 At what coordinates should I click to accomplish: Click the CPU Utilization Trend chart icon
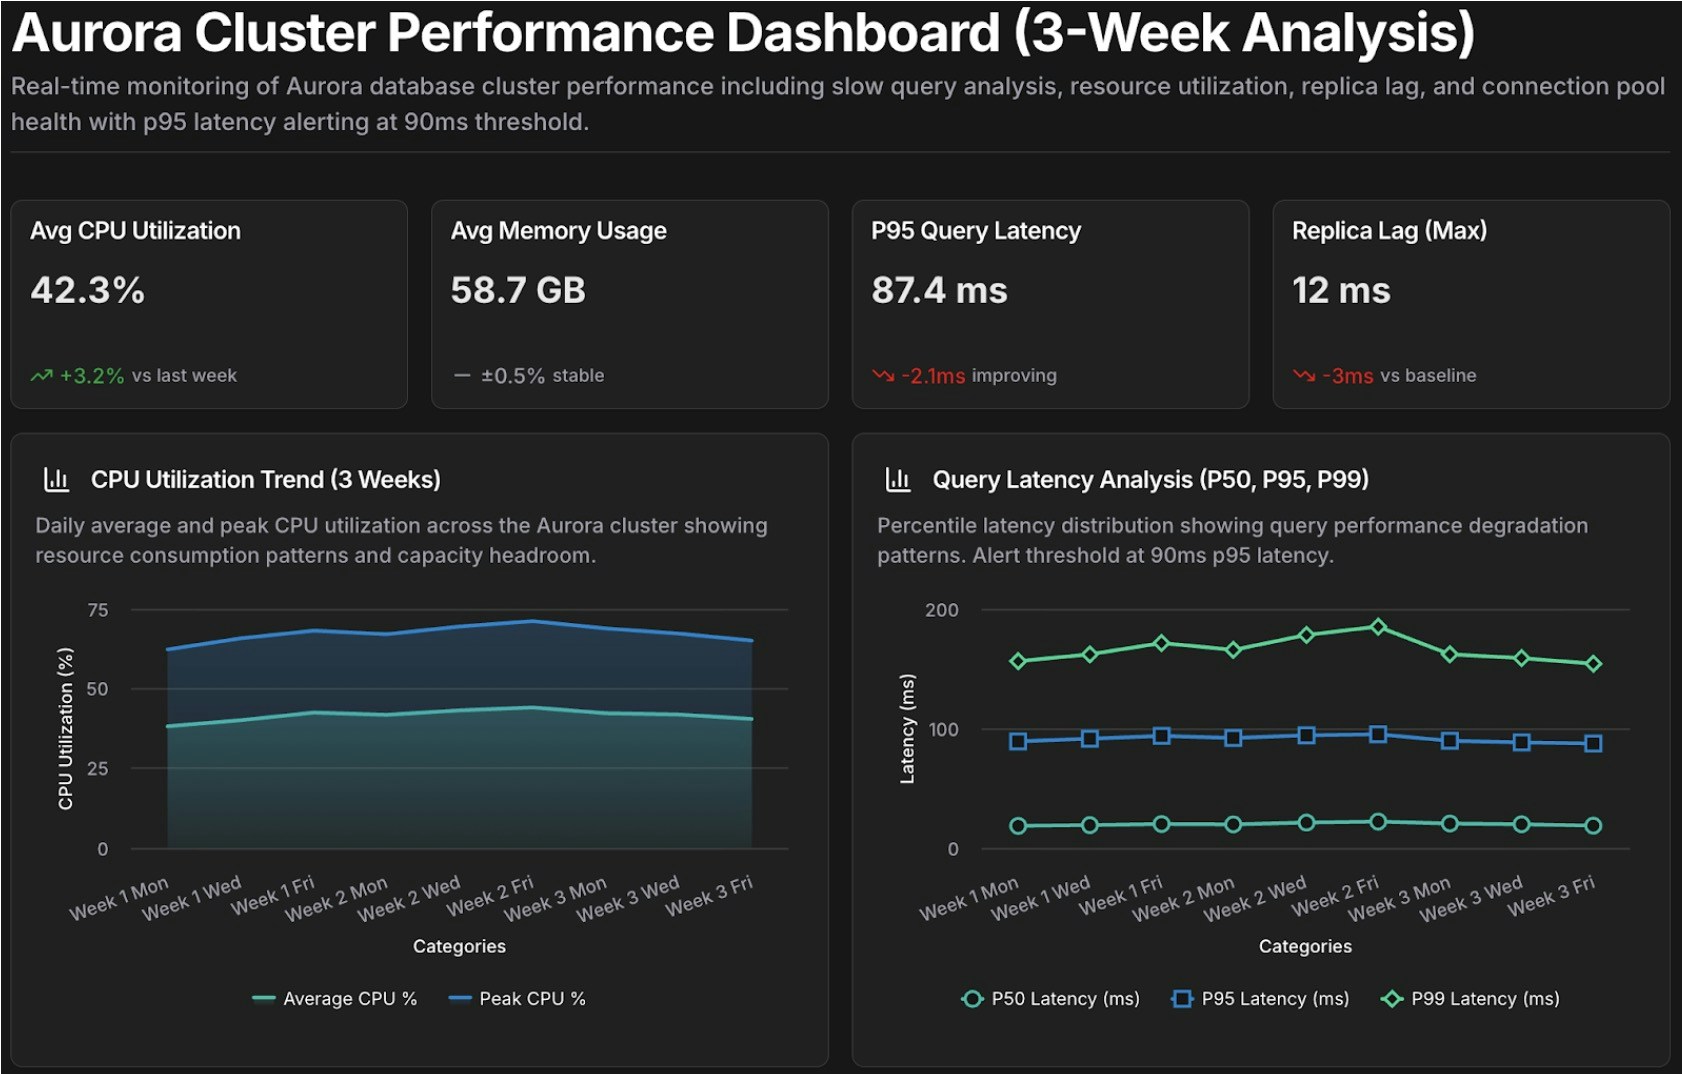[x=56, y=479]
